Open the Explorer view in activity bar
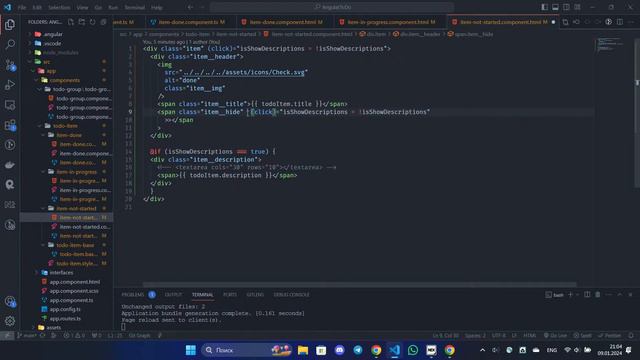Screen dimensions: 640x360 (10, 24)
